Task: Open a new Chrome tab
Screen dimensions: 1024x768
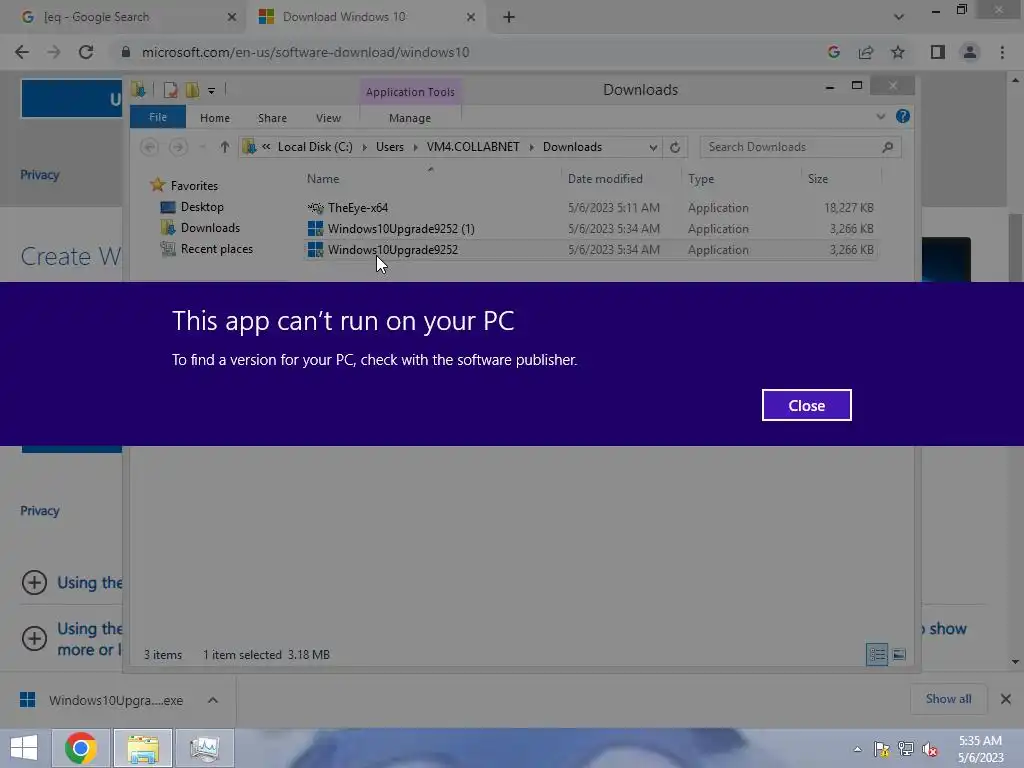Action: click(x=509, y=17)
